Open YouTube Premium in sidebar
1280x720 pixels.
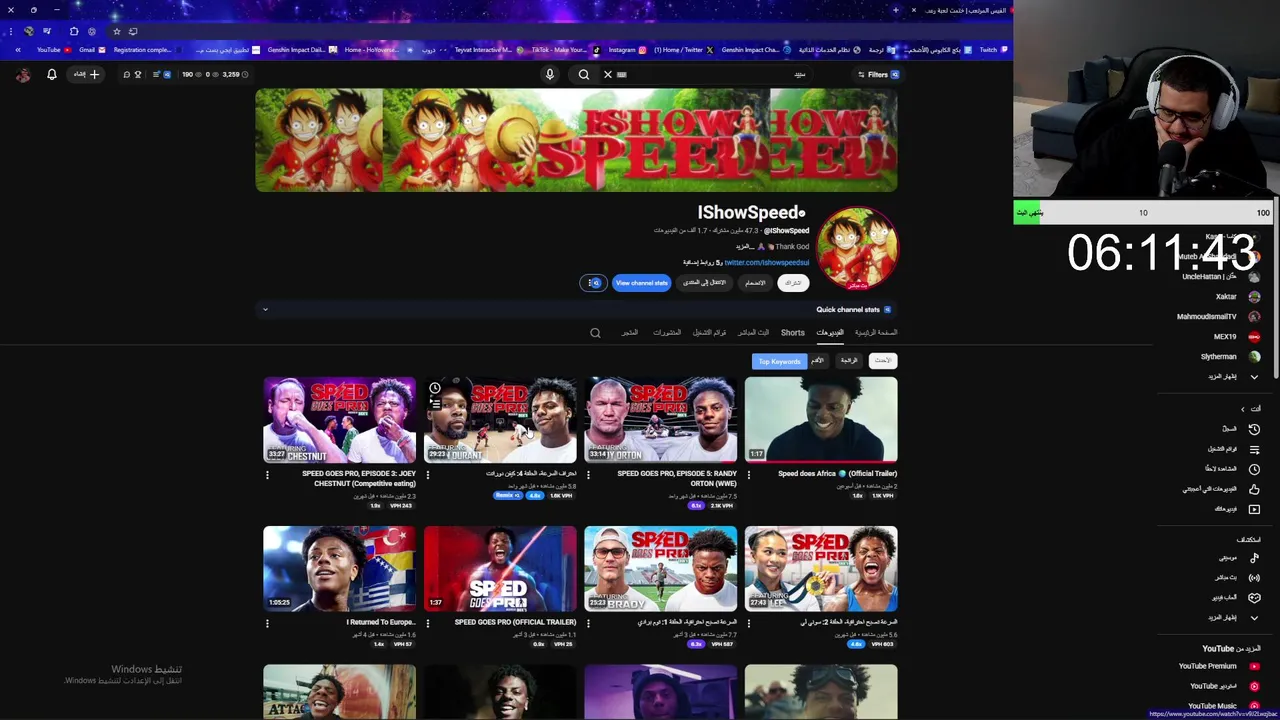1218,666
